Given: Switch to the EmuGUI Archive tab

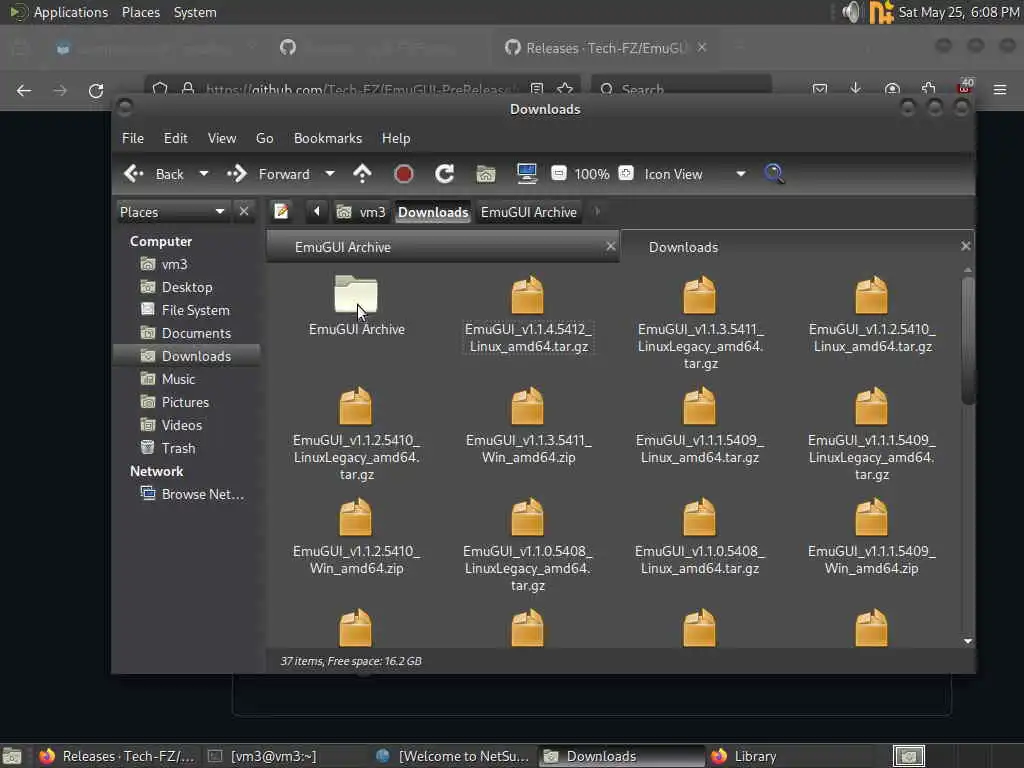Looking at the screenshot, I should point(343,247).
